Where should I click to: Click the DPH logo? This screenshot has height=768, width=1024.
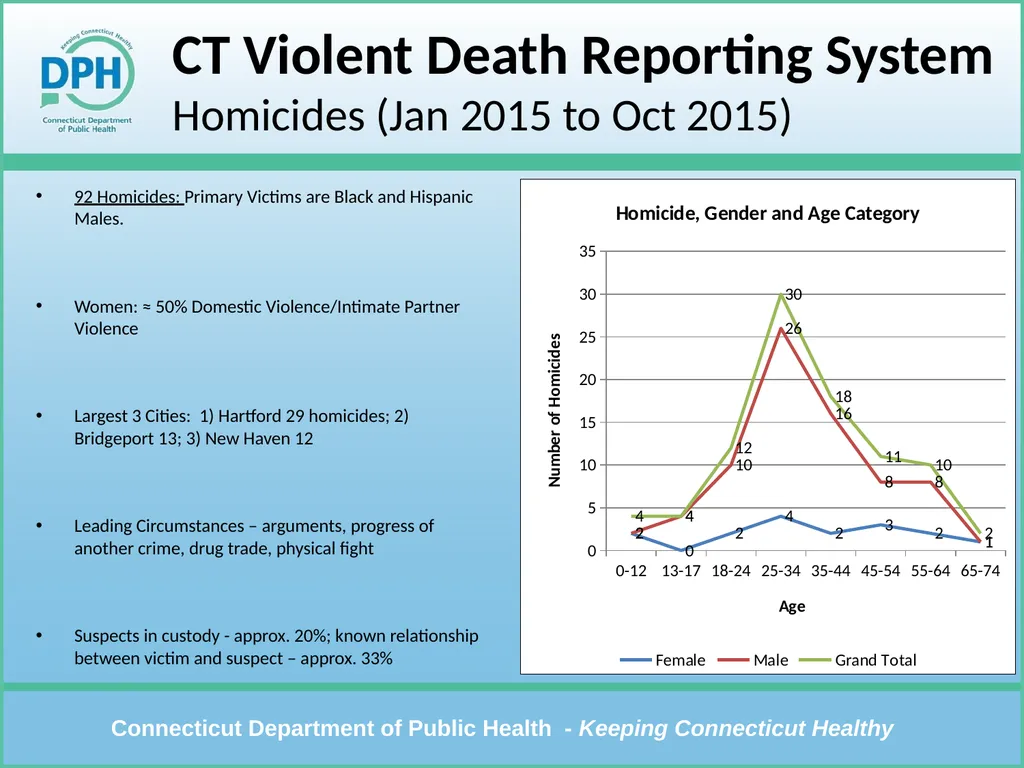[87, 81]
